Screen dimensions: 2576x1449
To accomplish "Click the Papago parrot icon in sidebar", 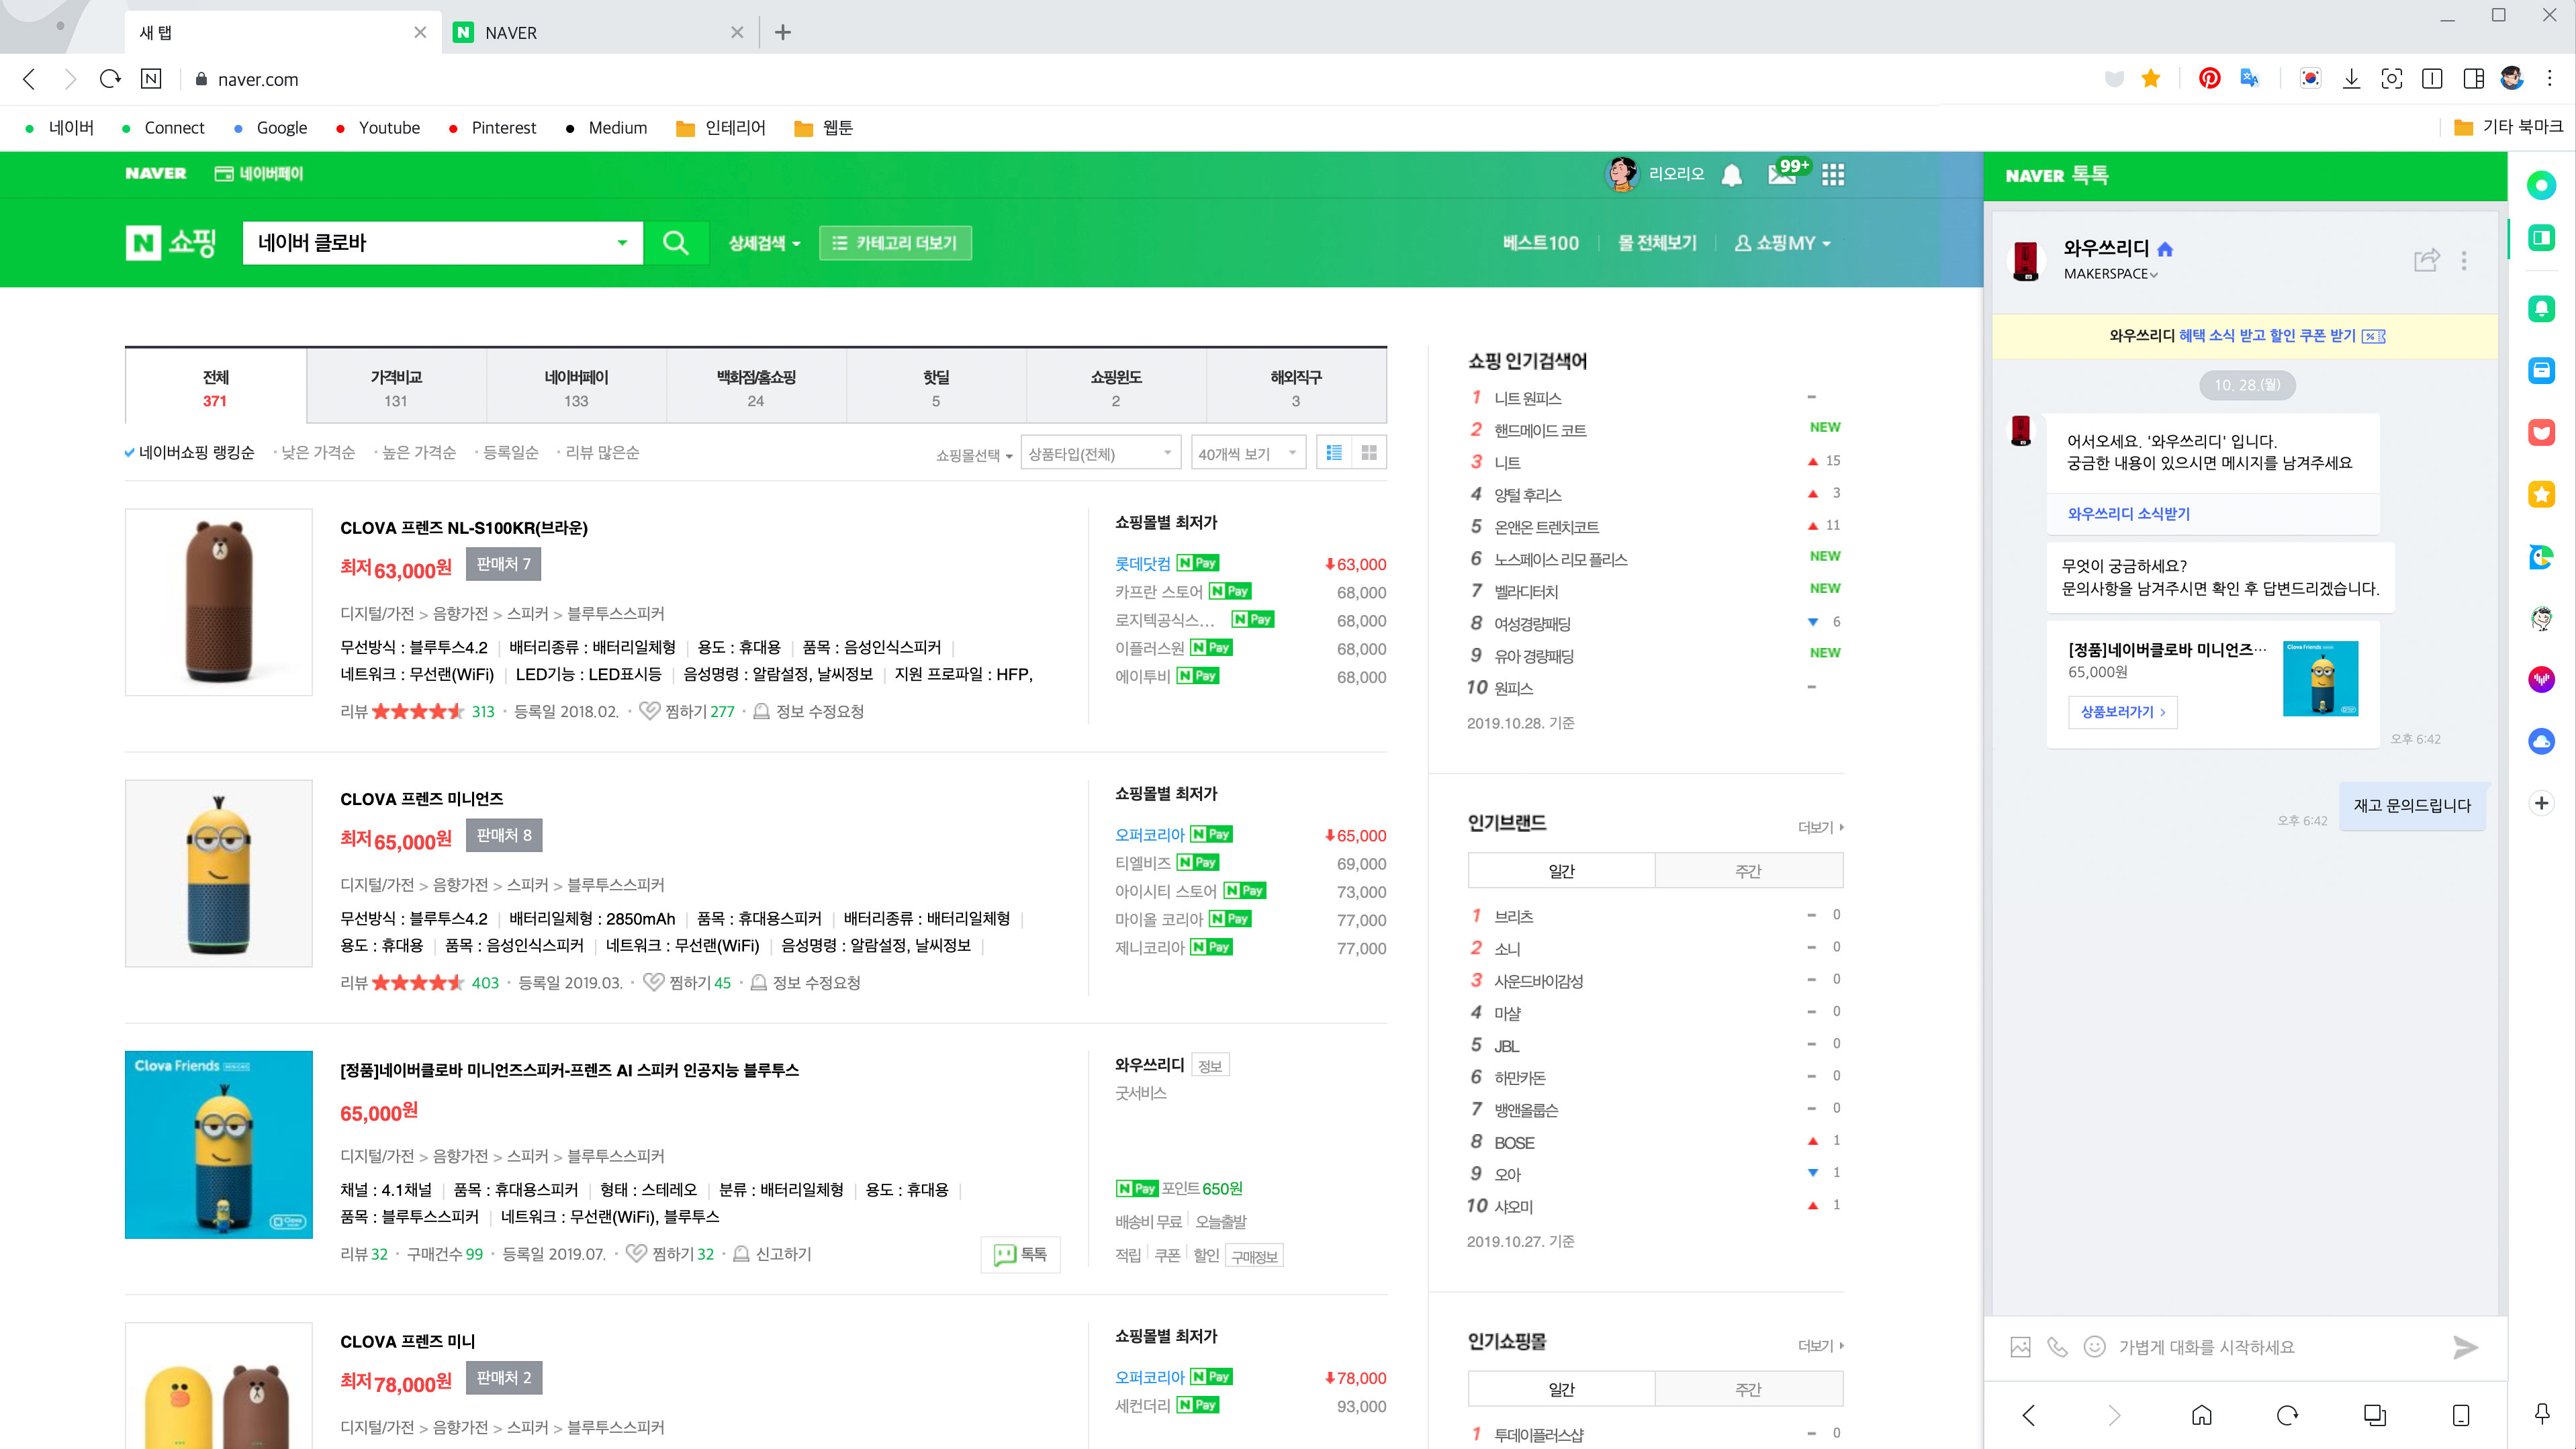I will (x=2541, y=557).
